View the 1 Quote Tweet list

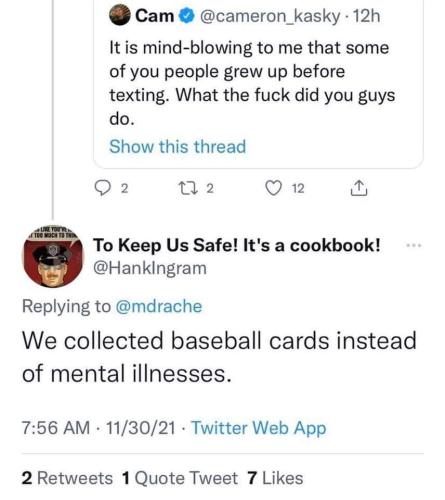pyautogui.click(x=180, y=478)
